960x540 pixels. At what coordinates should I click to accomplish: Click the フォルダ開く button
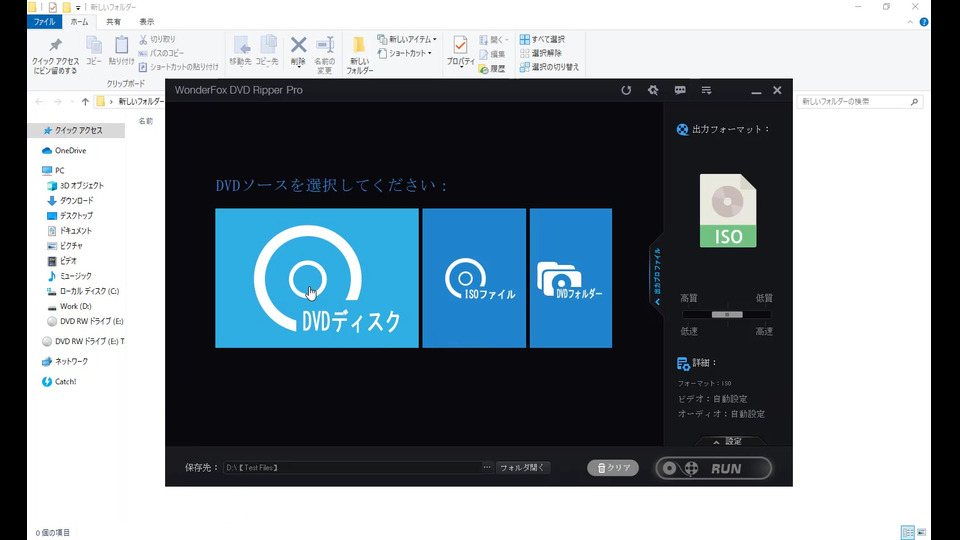524,467
